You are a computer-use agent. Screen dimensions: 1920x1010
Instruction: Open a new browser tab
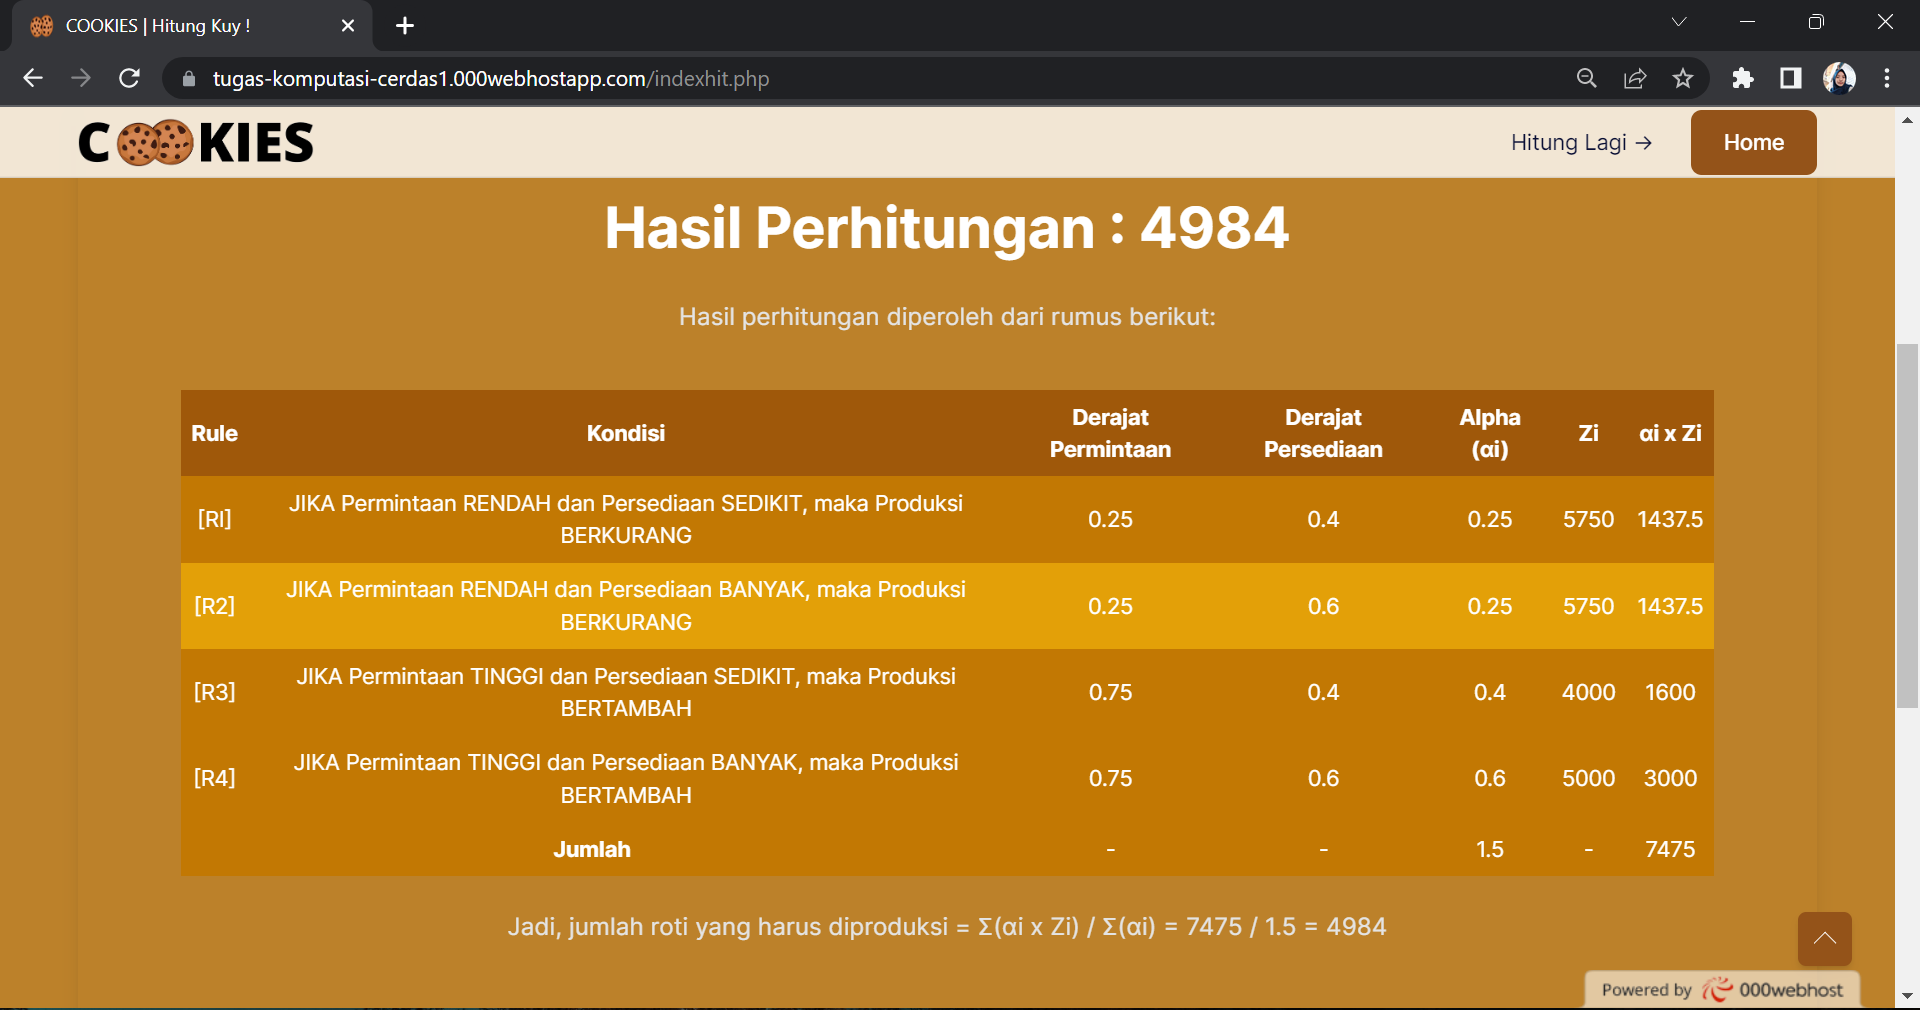[405, 26]
